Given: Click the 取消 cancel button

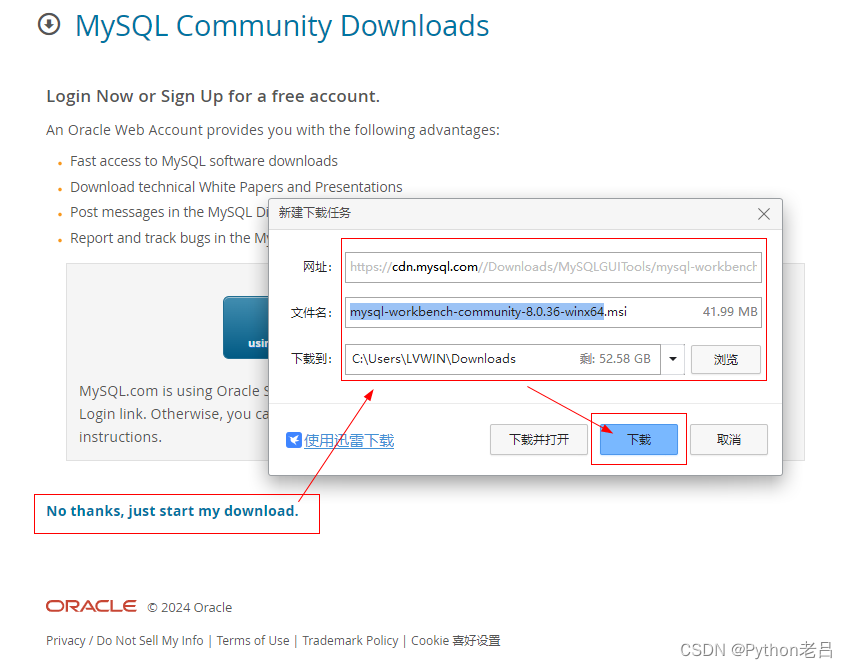Looking at the screenshot, I should (729, 439).
